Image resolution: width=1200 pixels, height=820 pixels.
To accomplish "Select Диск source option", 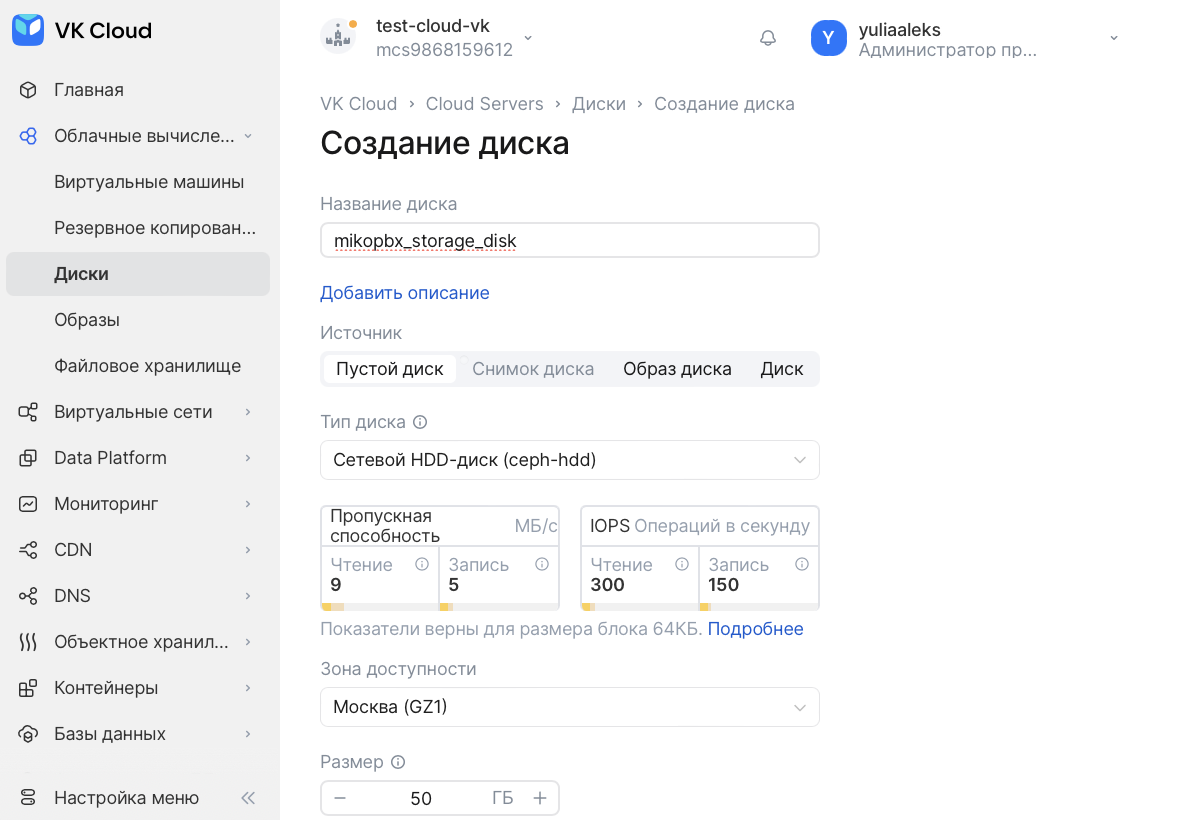I will click(781, 369).
